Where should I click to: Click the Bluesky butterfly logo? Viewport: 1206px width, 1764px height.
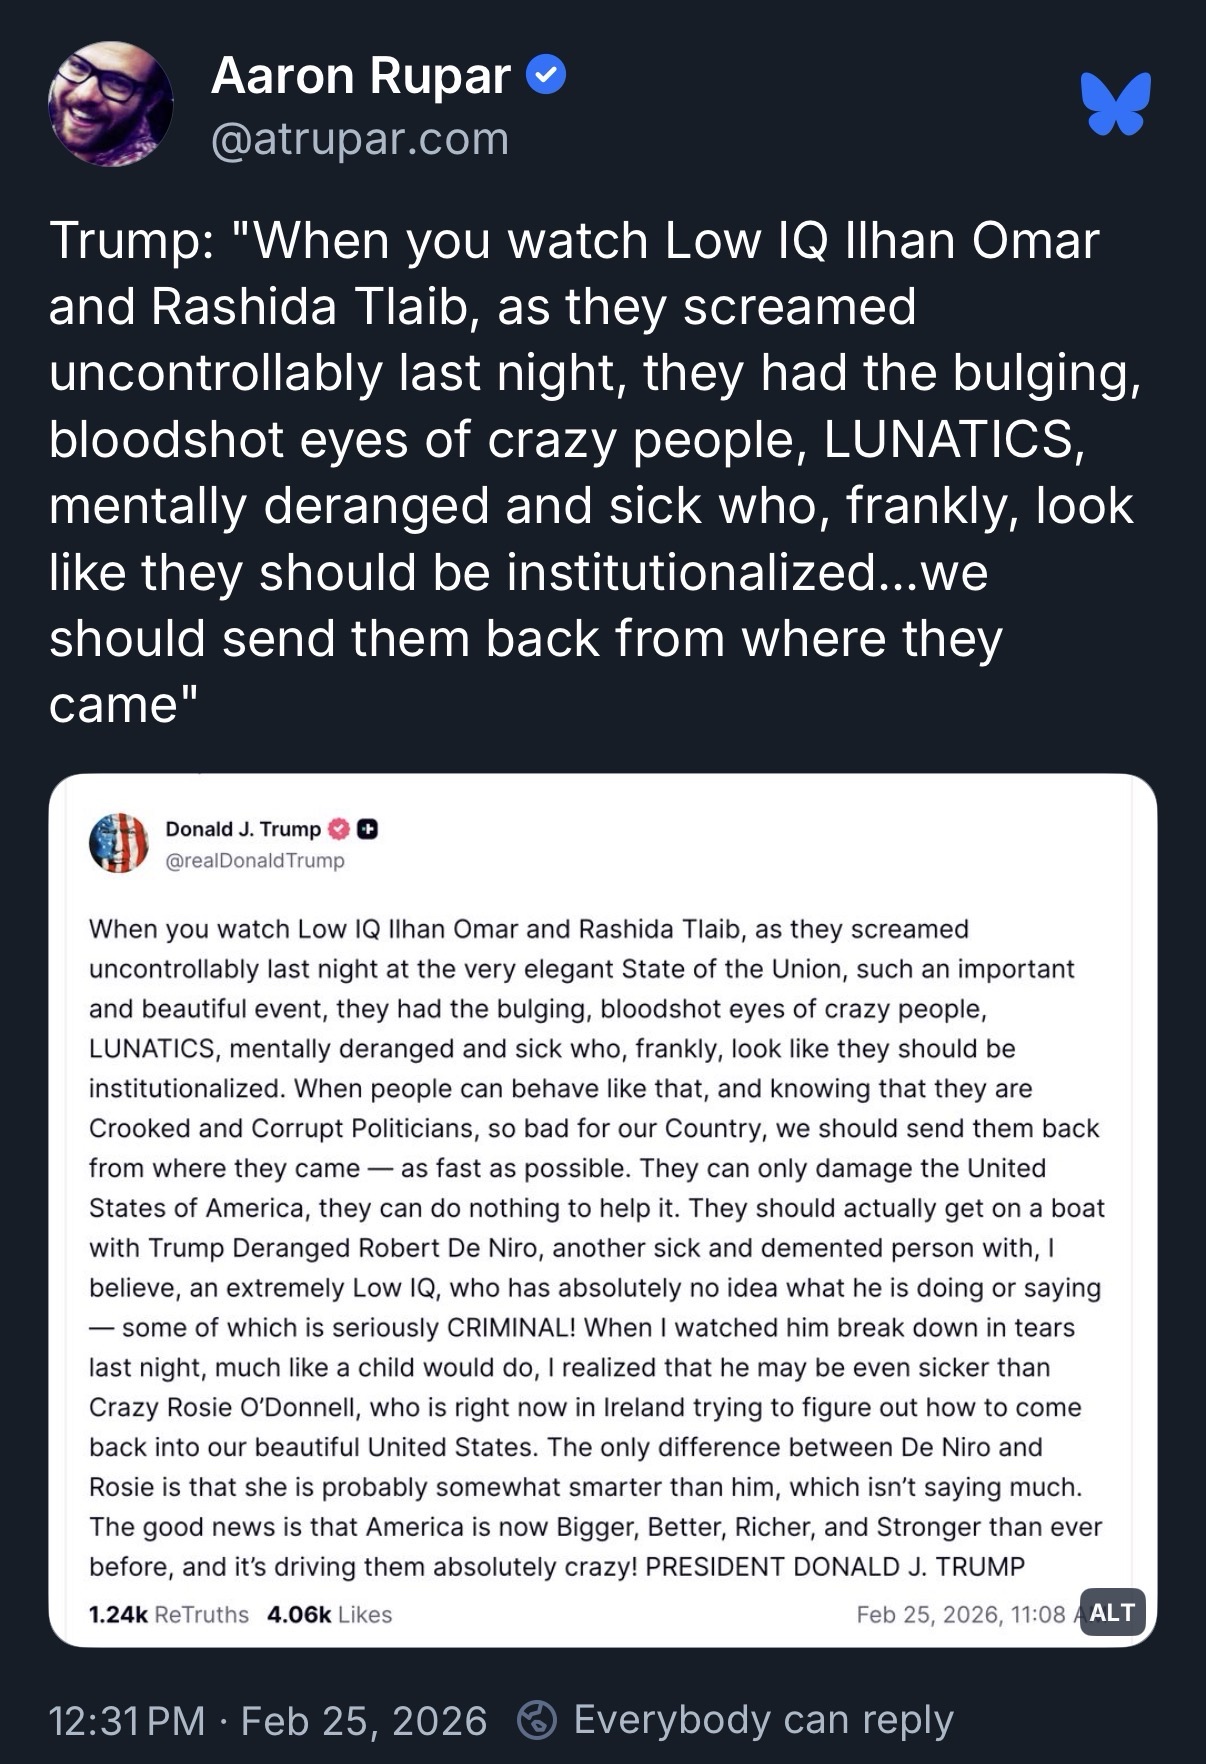1115,103
